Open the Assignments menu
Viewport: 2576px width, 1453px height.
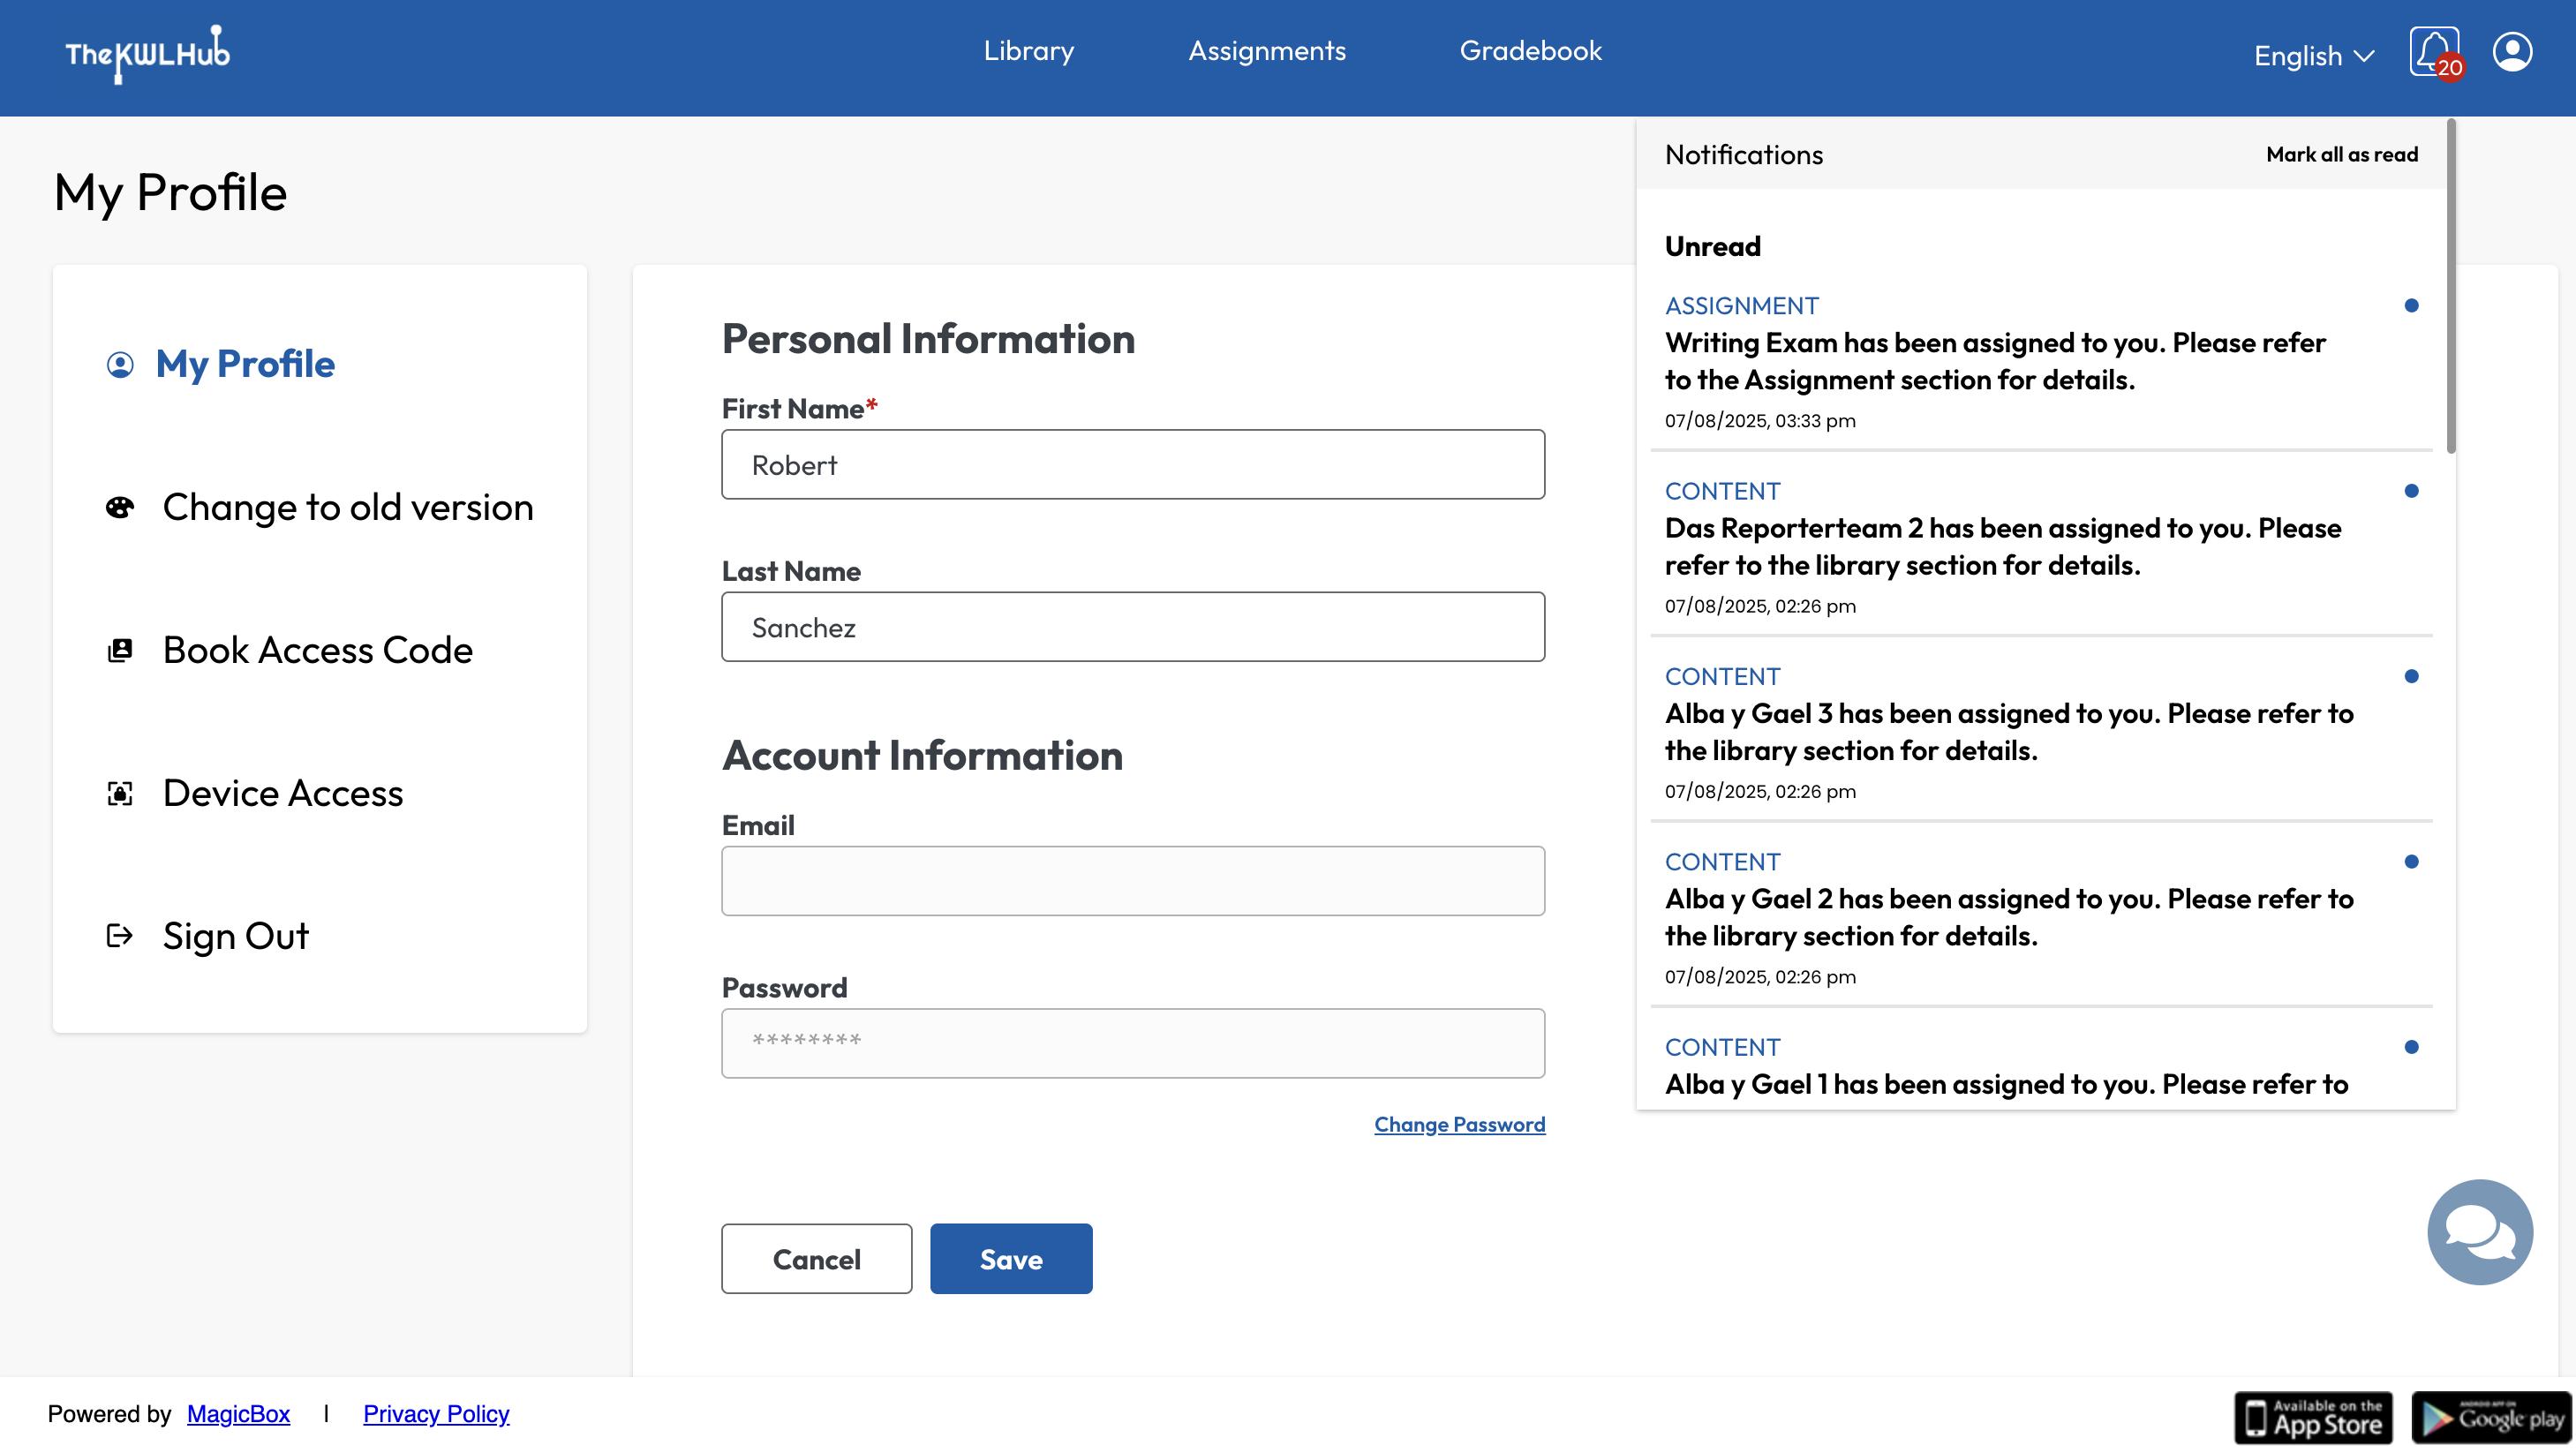(1267, 51)
